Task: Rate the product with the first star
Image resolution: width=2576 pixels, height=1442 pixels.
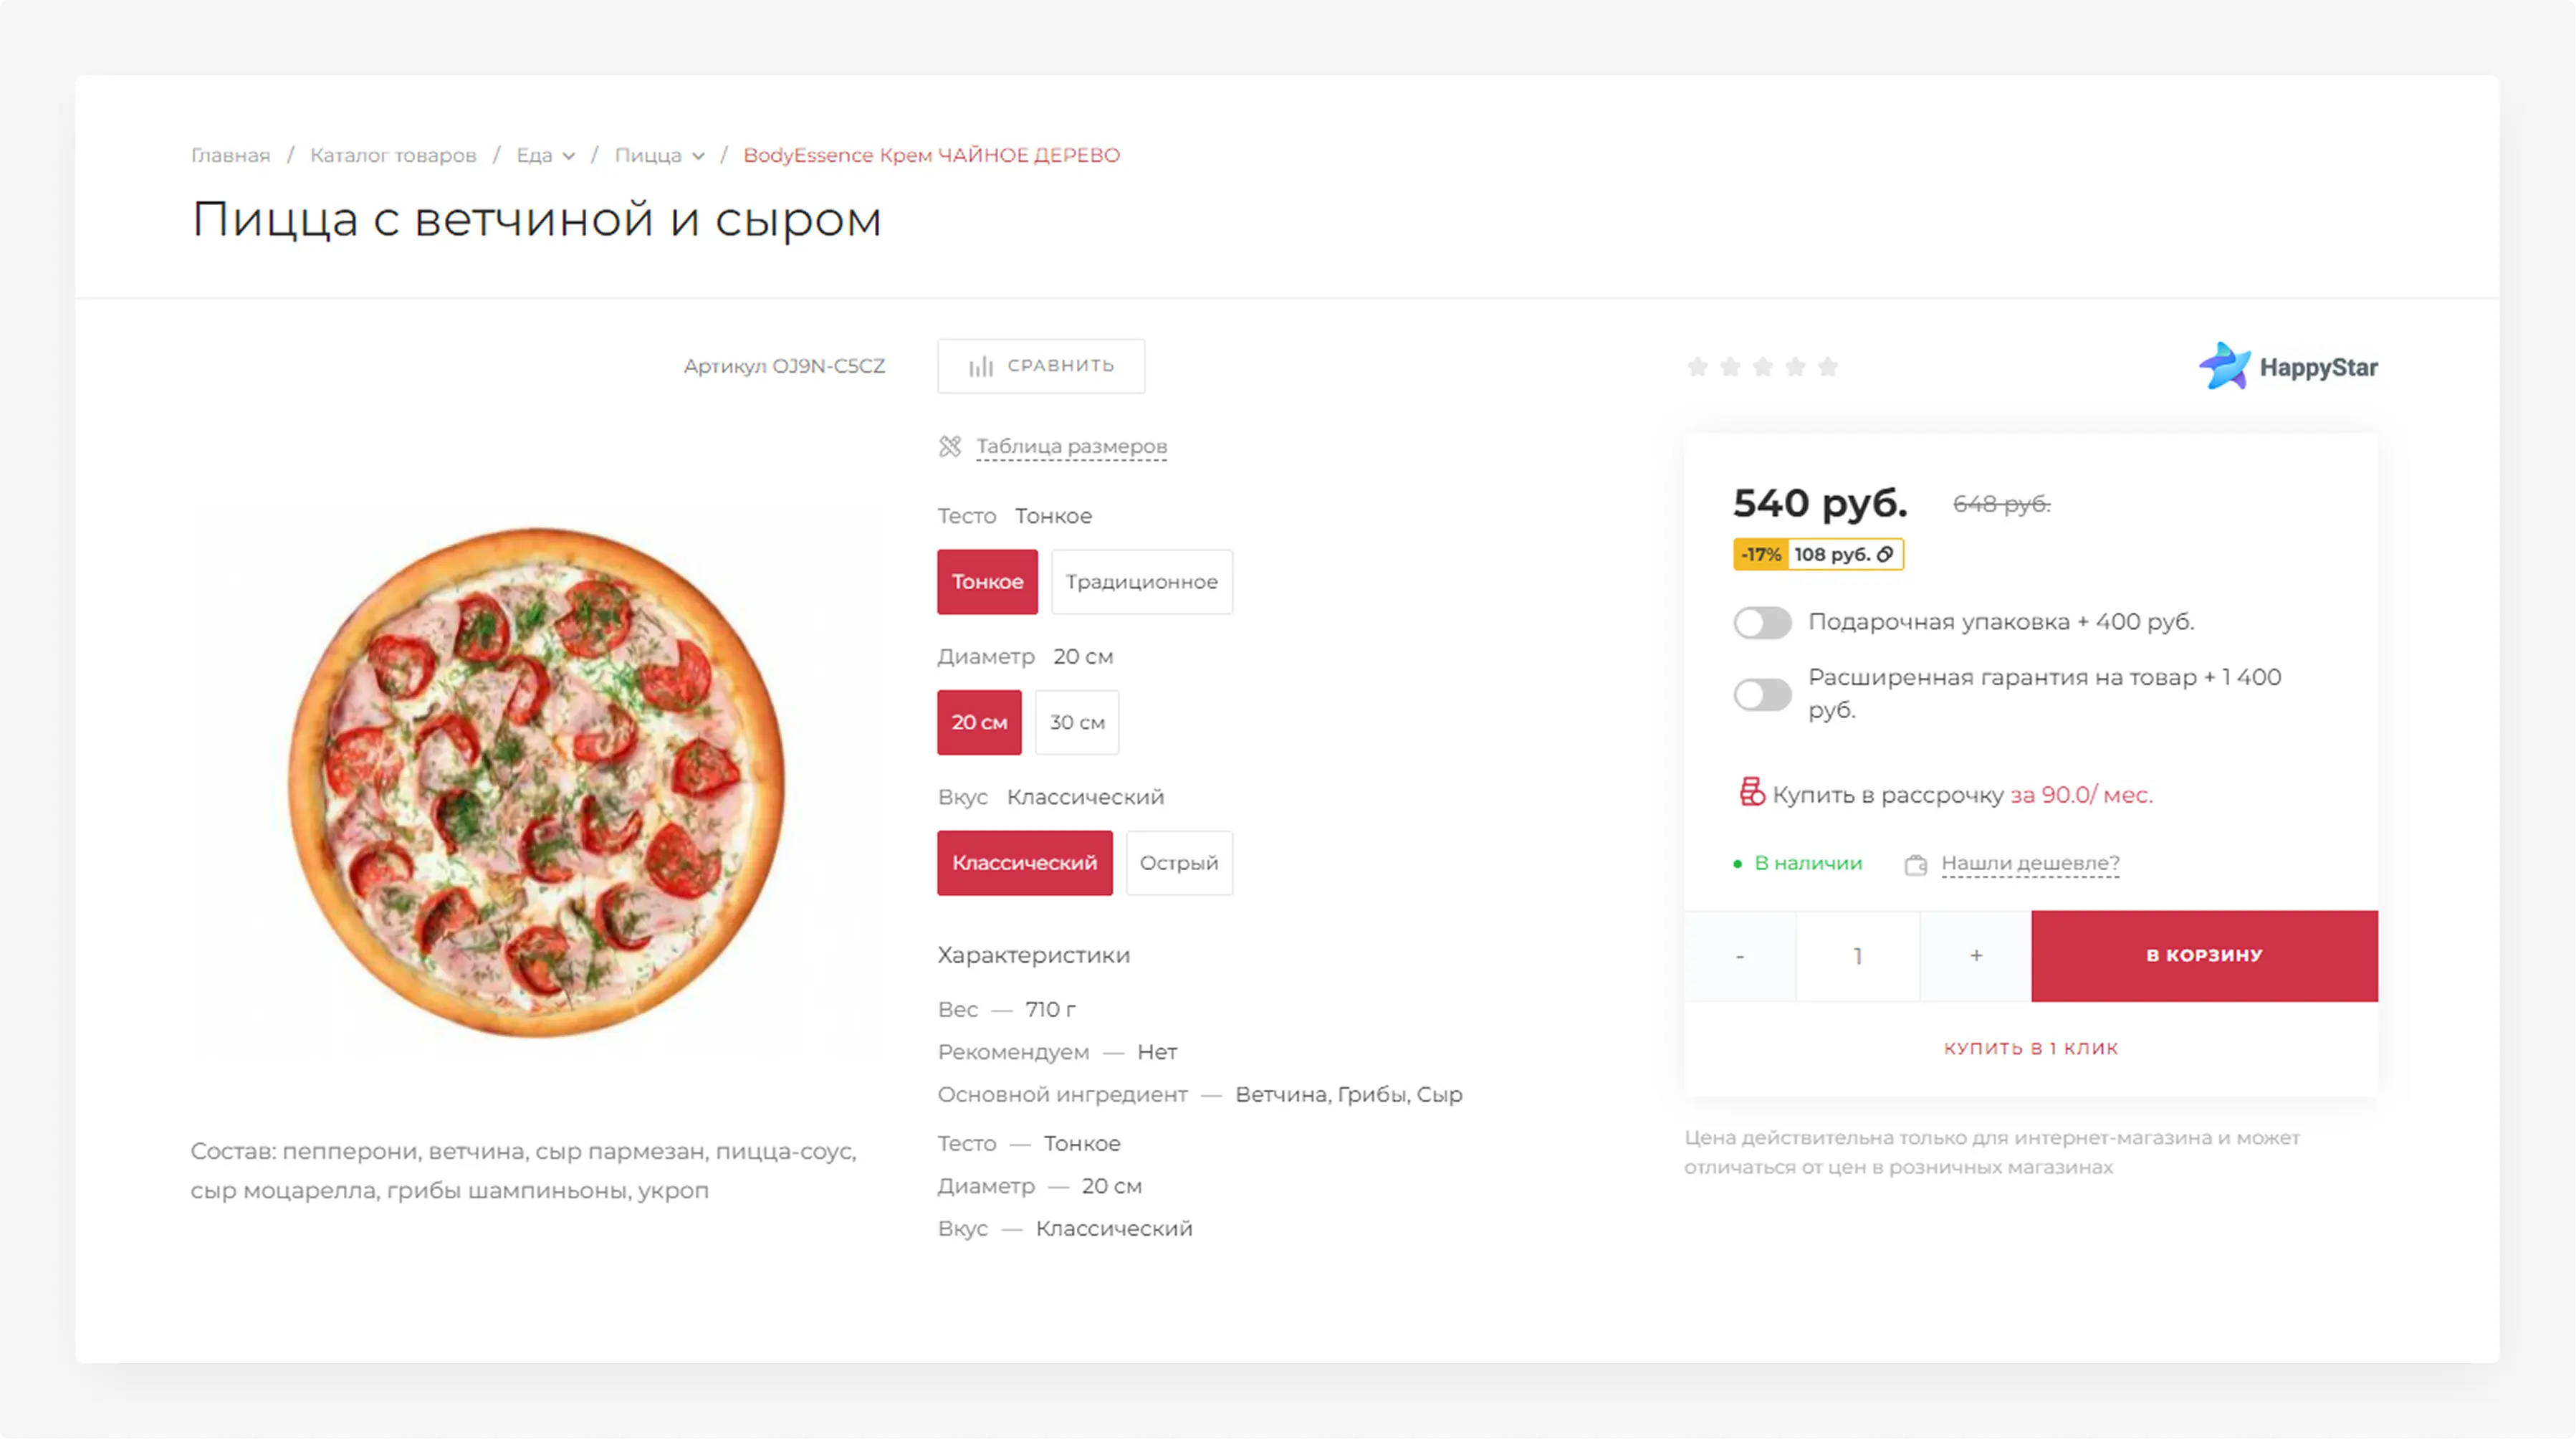Action: click(1697, 367)
